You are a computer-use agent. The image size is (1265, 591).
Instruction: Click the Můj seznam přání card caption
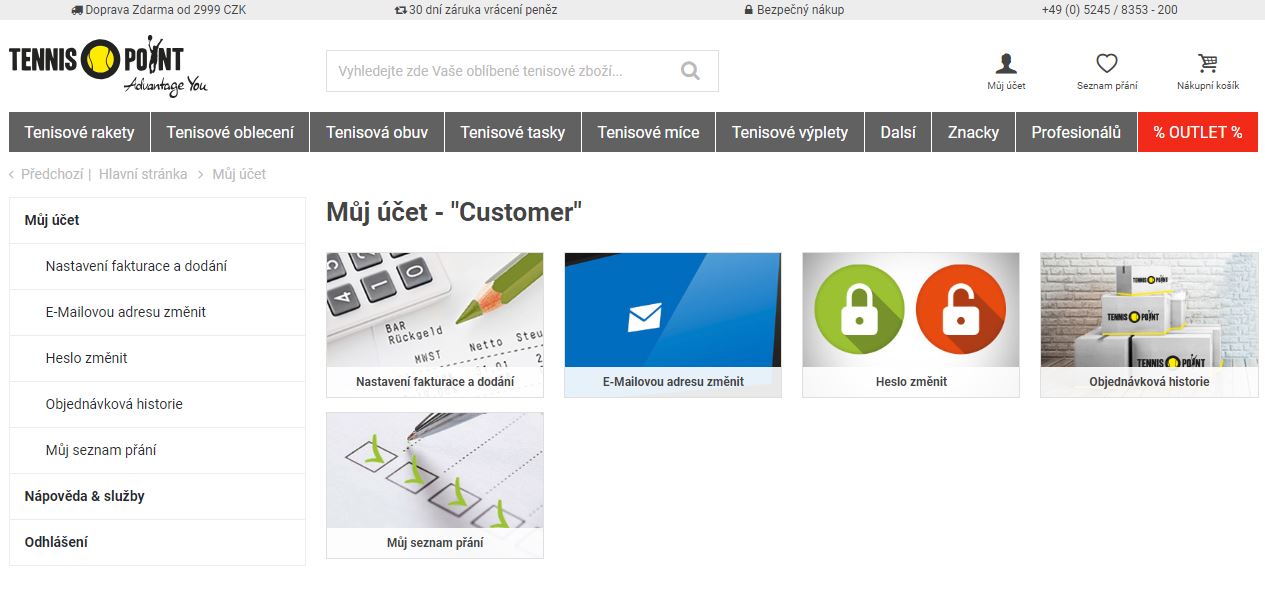click(435, 542)
